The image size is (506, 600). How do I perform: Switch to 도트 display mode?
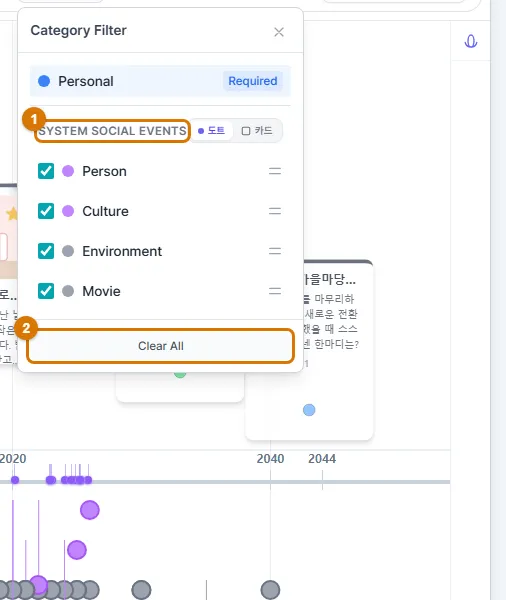211,130
